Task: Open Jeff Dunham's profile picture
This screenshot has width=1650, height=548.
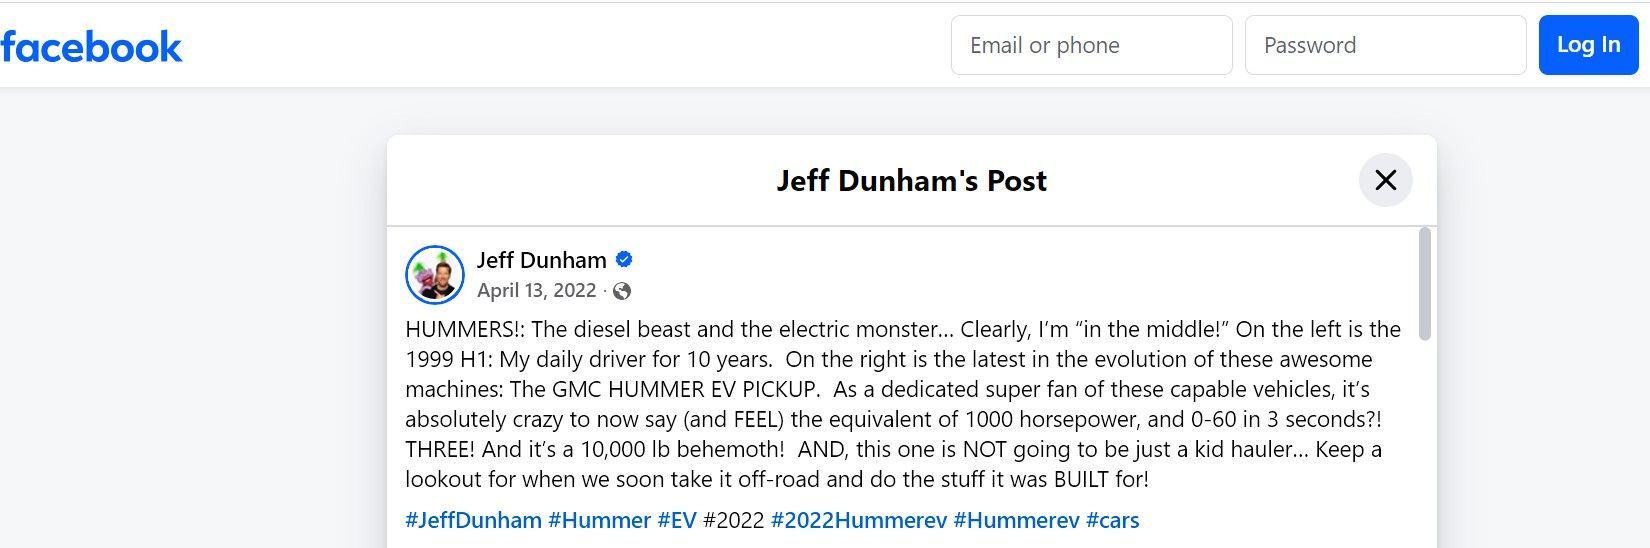Action: pos(434,274)
